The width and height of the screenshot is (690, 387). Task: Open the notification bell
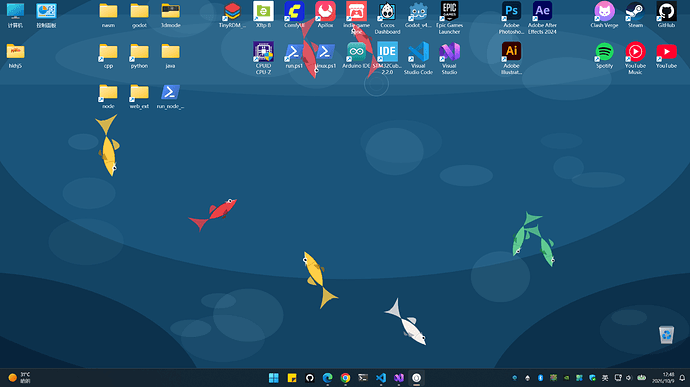pyautogui.click(x=682, y=378)
